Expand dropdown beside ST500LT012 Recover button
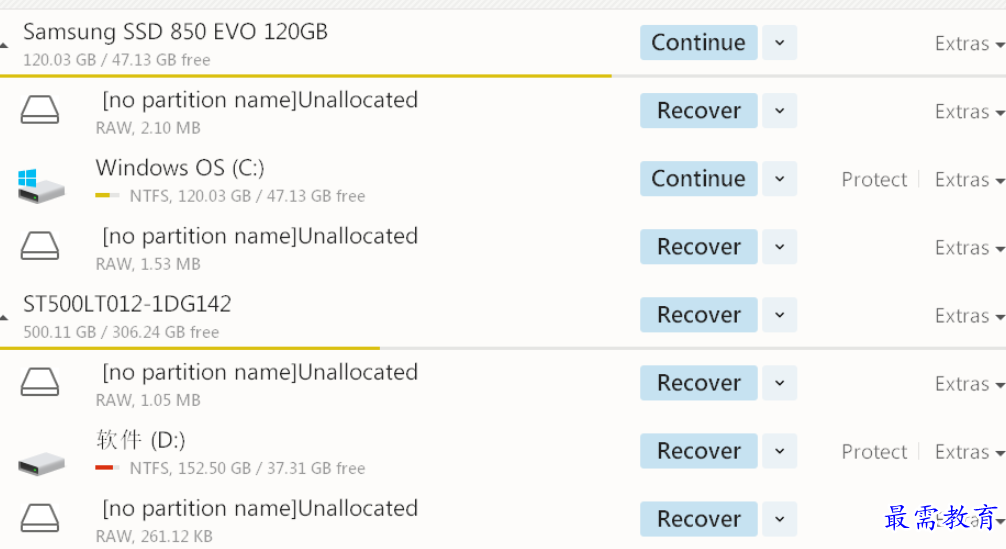 (780, 314)
